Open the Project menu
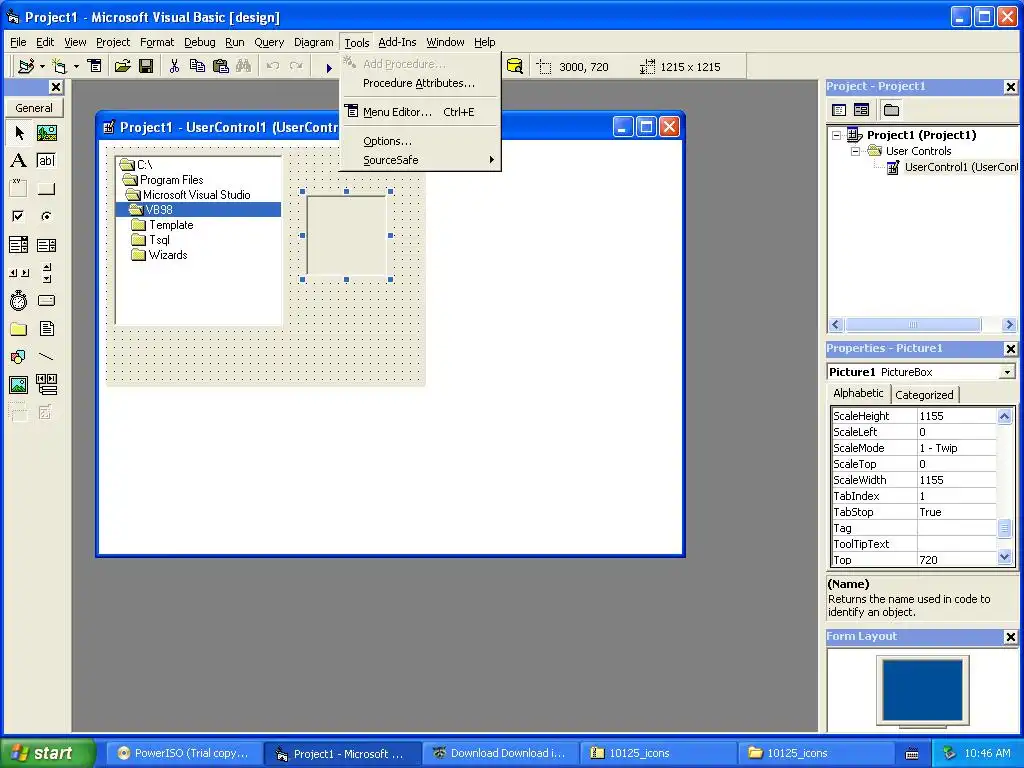 click(113, 42)
